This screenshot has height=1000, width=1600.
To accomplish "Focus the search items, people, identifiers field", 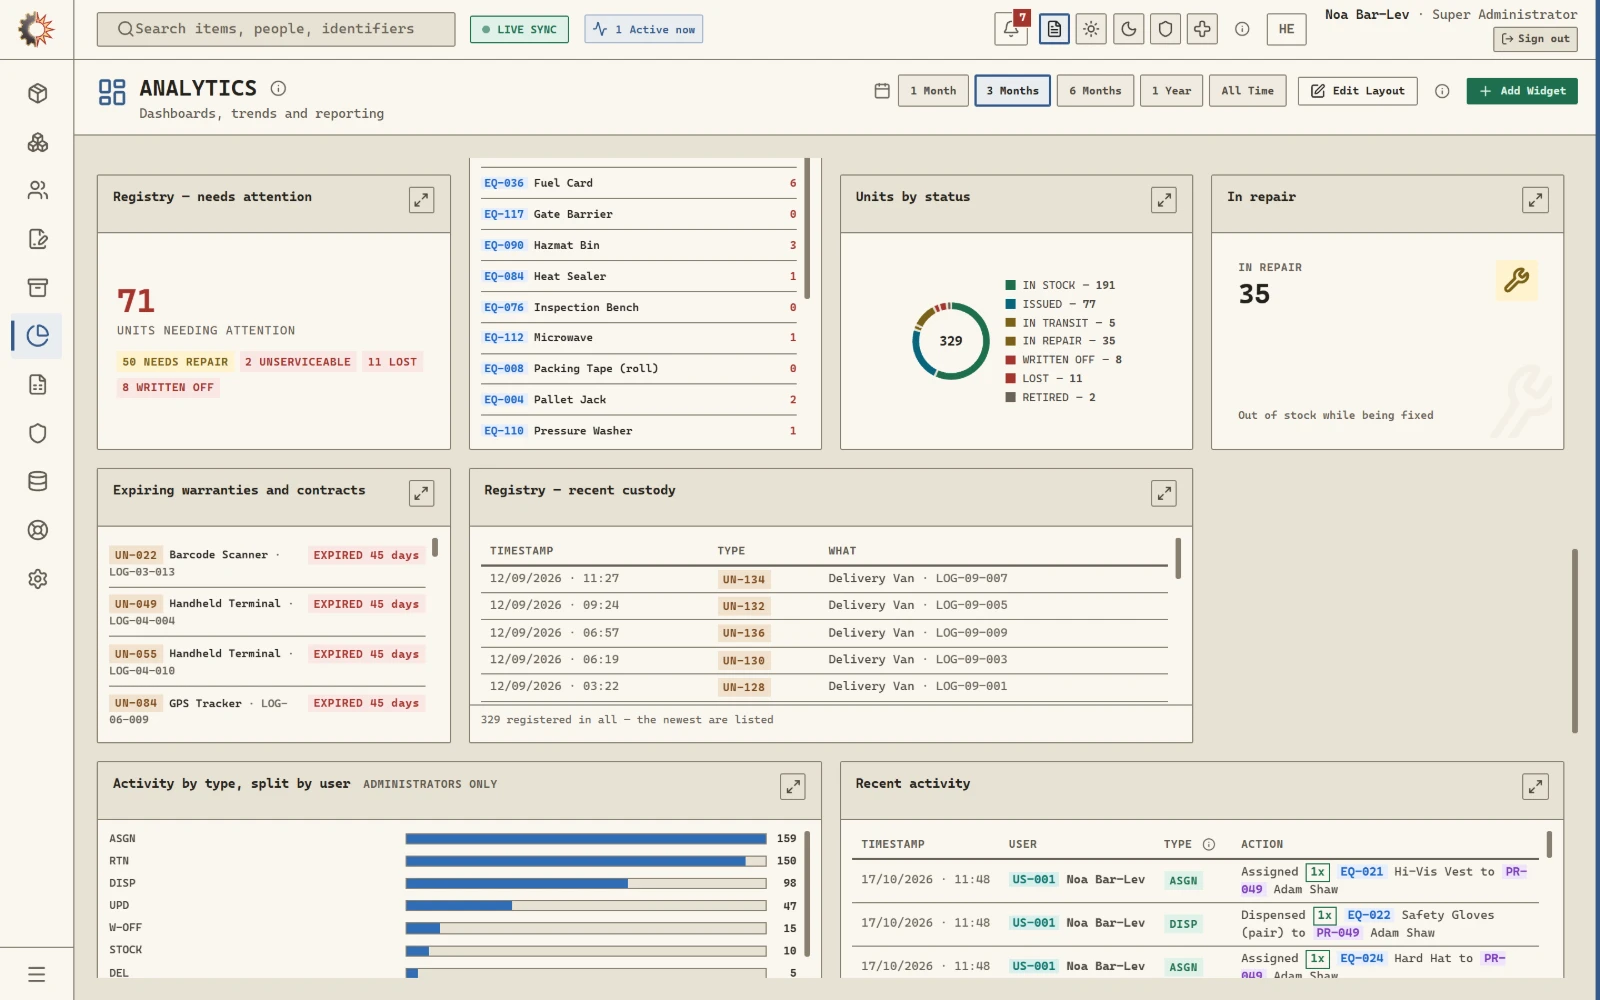I will point(276,29).
